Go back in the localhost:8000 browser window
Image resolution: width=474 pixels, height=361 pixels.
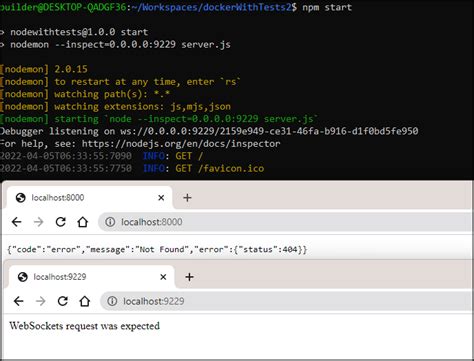(x=17, y=222)
